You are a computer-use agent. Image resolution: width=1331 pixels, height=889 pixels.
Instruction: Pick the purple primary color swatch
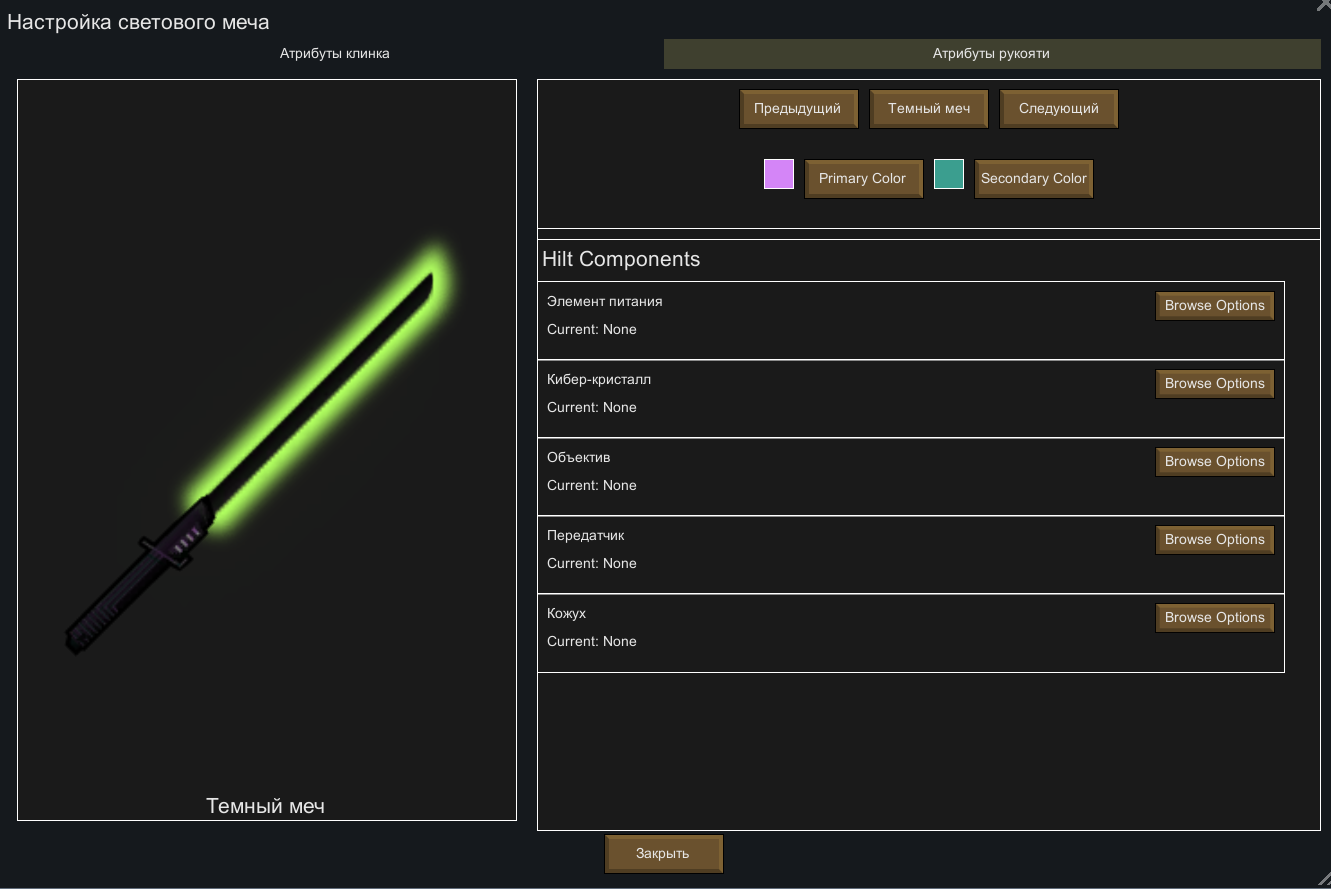click(779, 174)
